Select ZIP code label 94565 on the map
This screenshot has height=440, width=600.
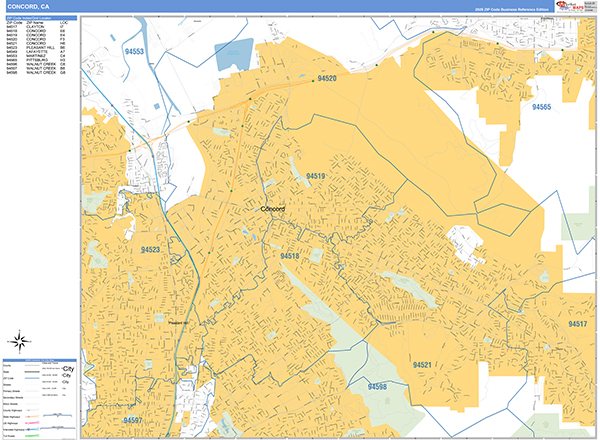(542, 107)
